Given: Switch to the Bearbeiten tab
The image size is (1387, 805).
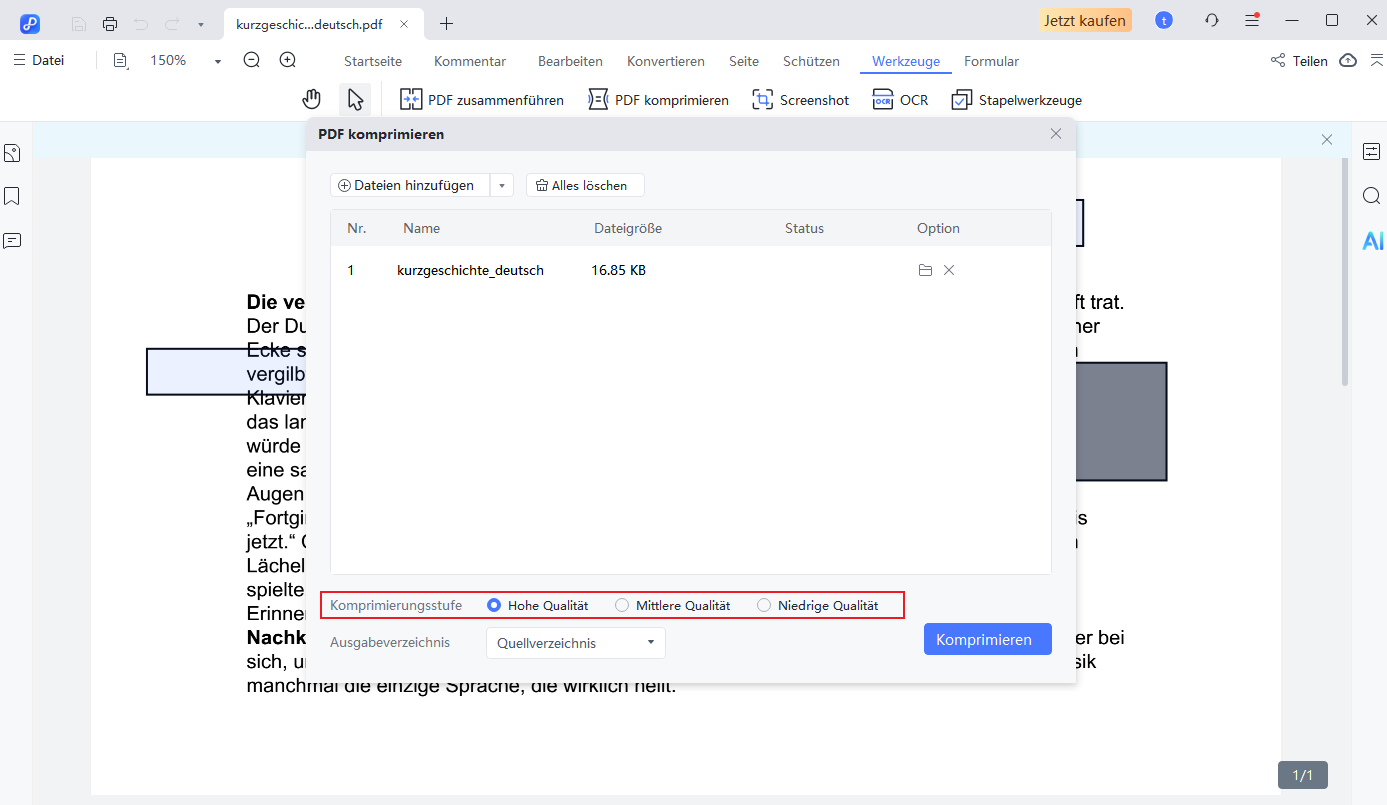Looking at the screenshot, I should (570, 61).
